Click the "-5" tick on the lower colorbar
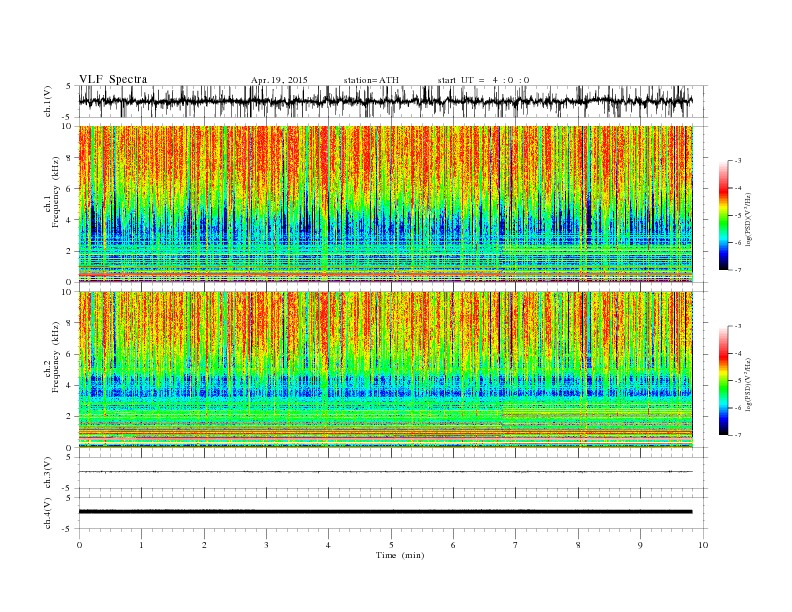The width and height of the screenshot is (792, 612). [737, 381]
